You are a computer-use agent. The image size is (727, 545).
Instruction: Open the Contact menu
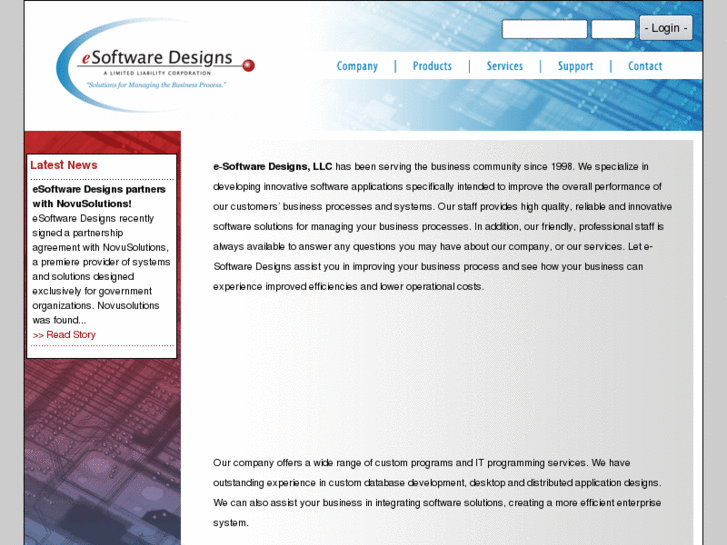[645, 66]
